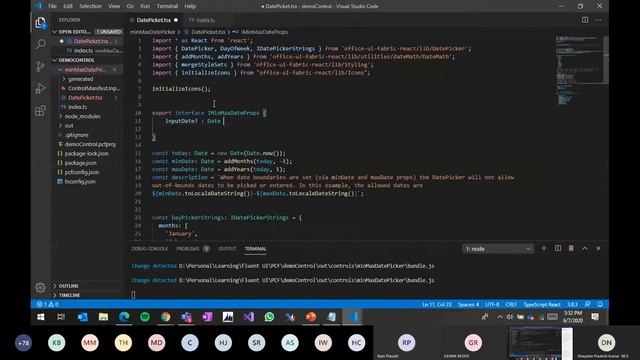Screen dimensions: 640x360
Task: Switch to the Output panel tab
Action: coord(227,249)
